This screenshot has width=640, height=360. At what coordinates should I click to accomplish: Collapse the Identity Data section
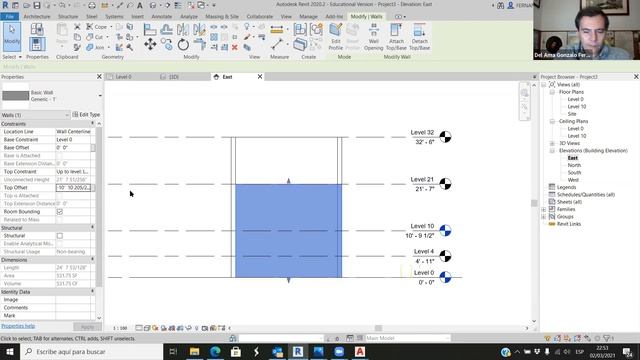pyautogui.click(x=93, y=291)
